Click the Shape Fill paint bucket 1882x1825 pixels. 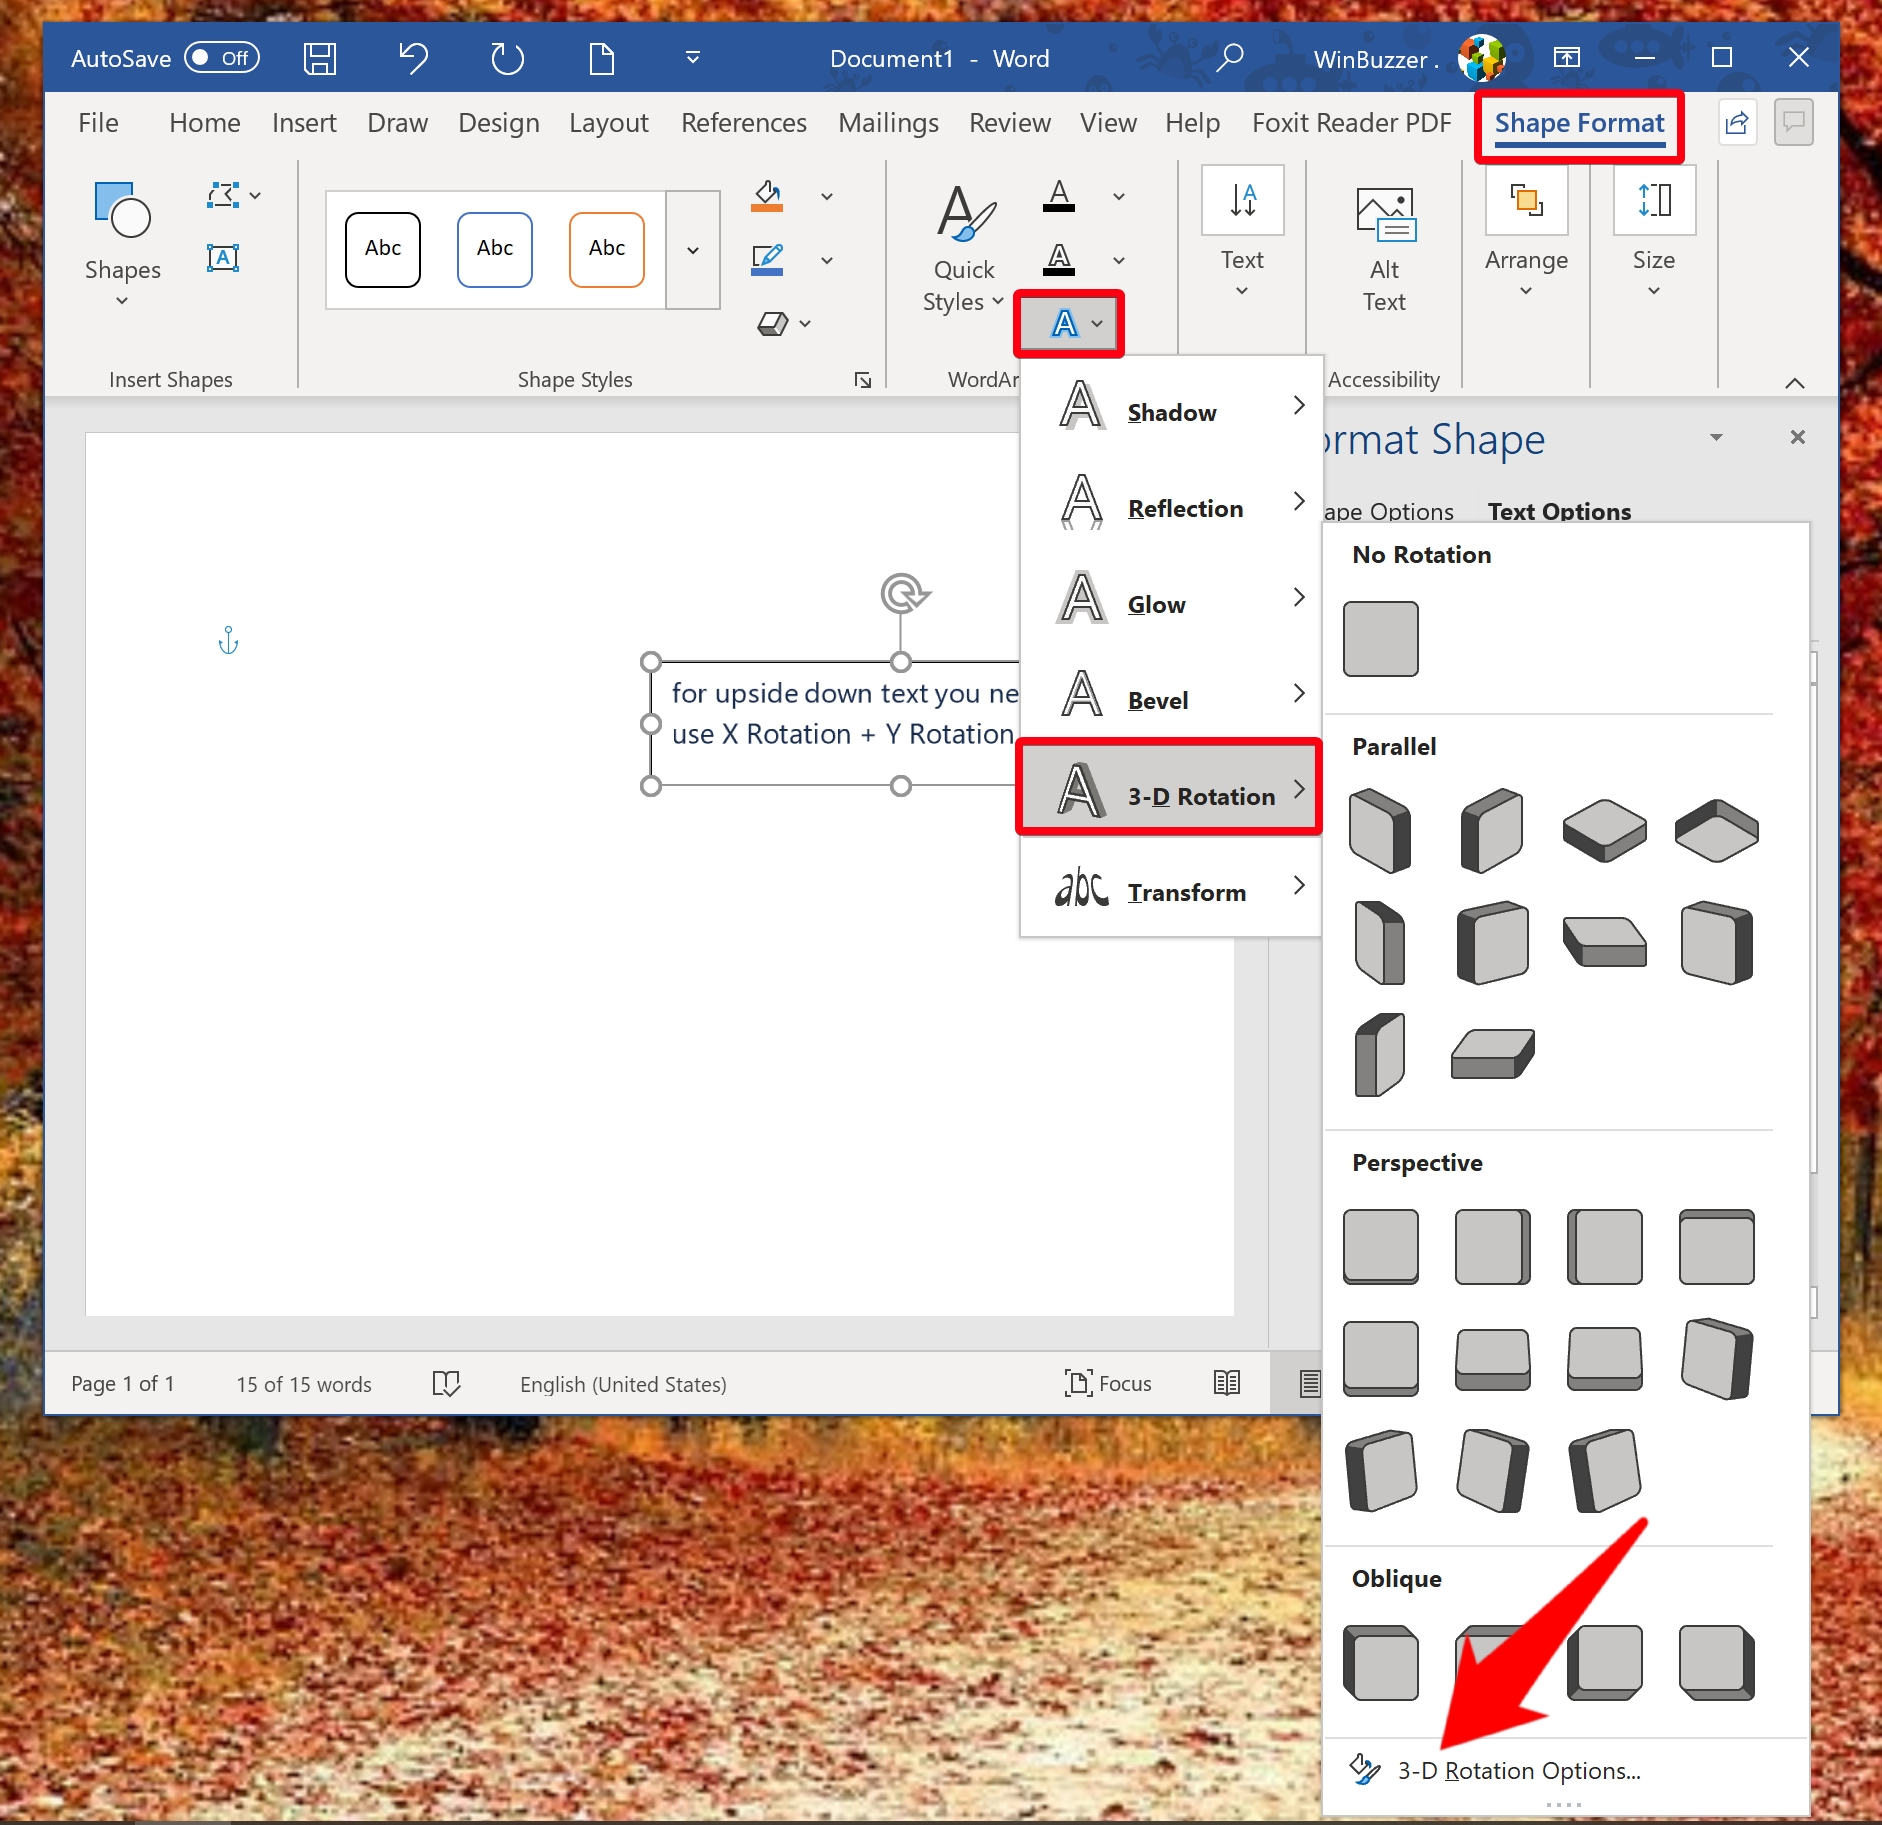[x=767, y=195]
